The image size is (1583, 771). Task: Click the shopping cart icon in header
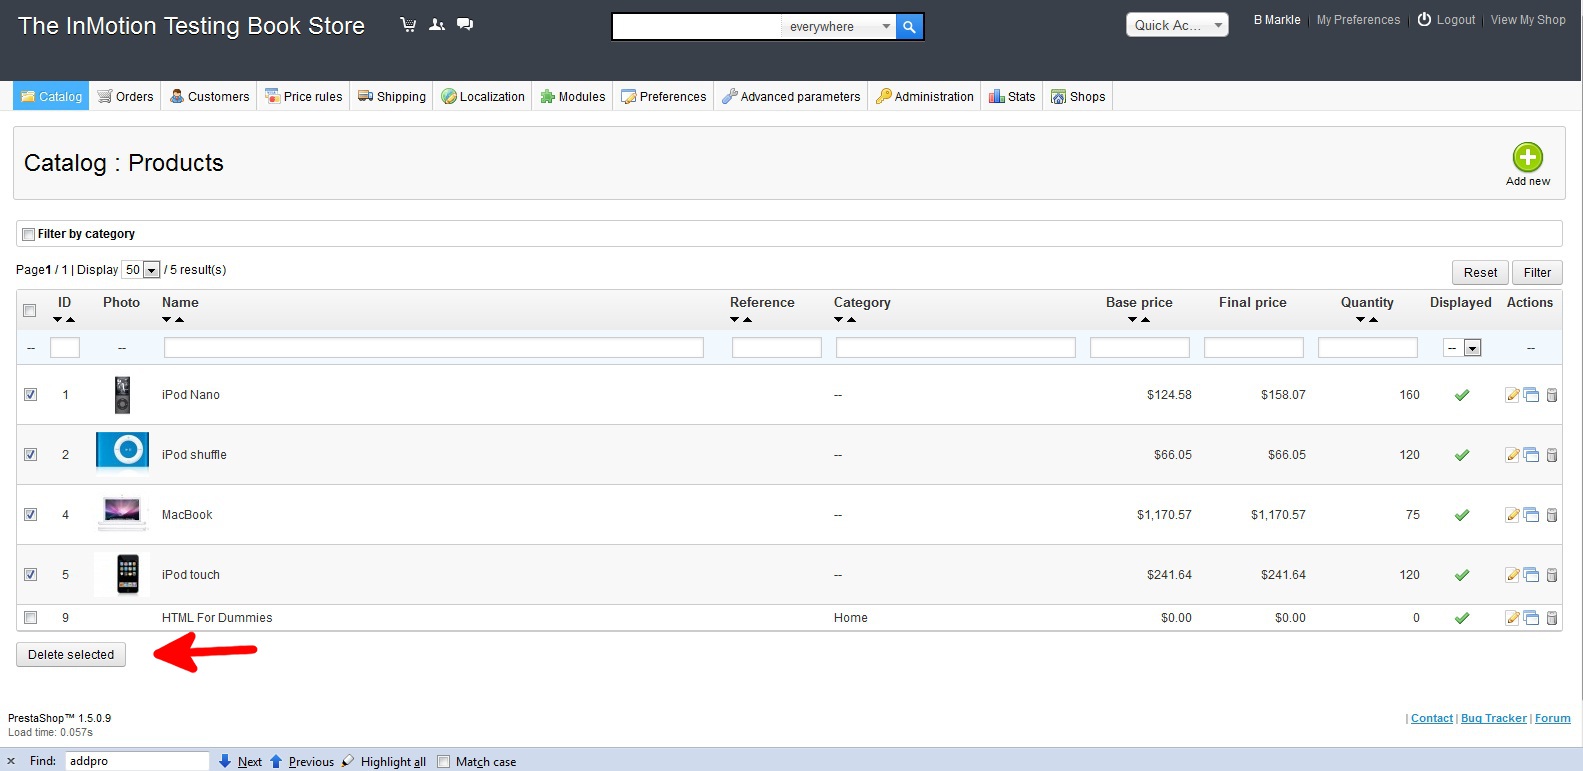coord(408,25)
